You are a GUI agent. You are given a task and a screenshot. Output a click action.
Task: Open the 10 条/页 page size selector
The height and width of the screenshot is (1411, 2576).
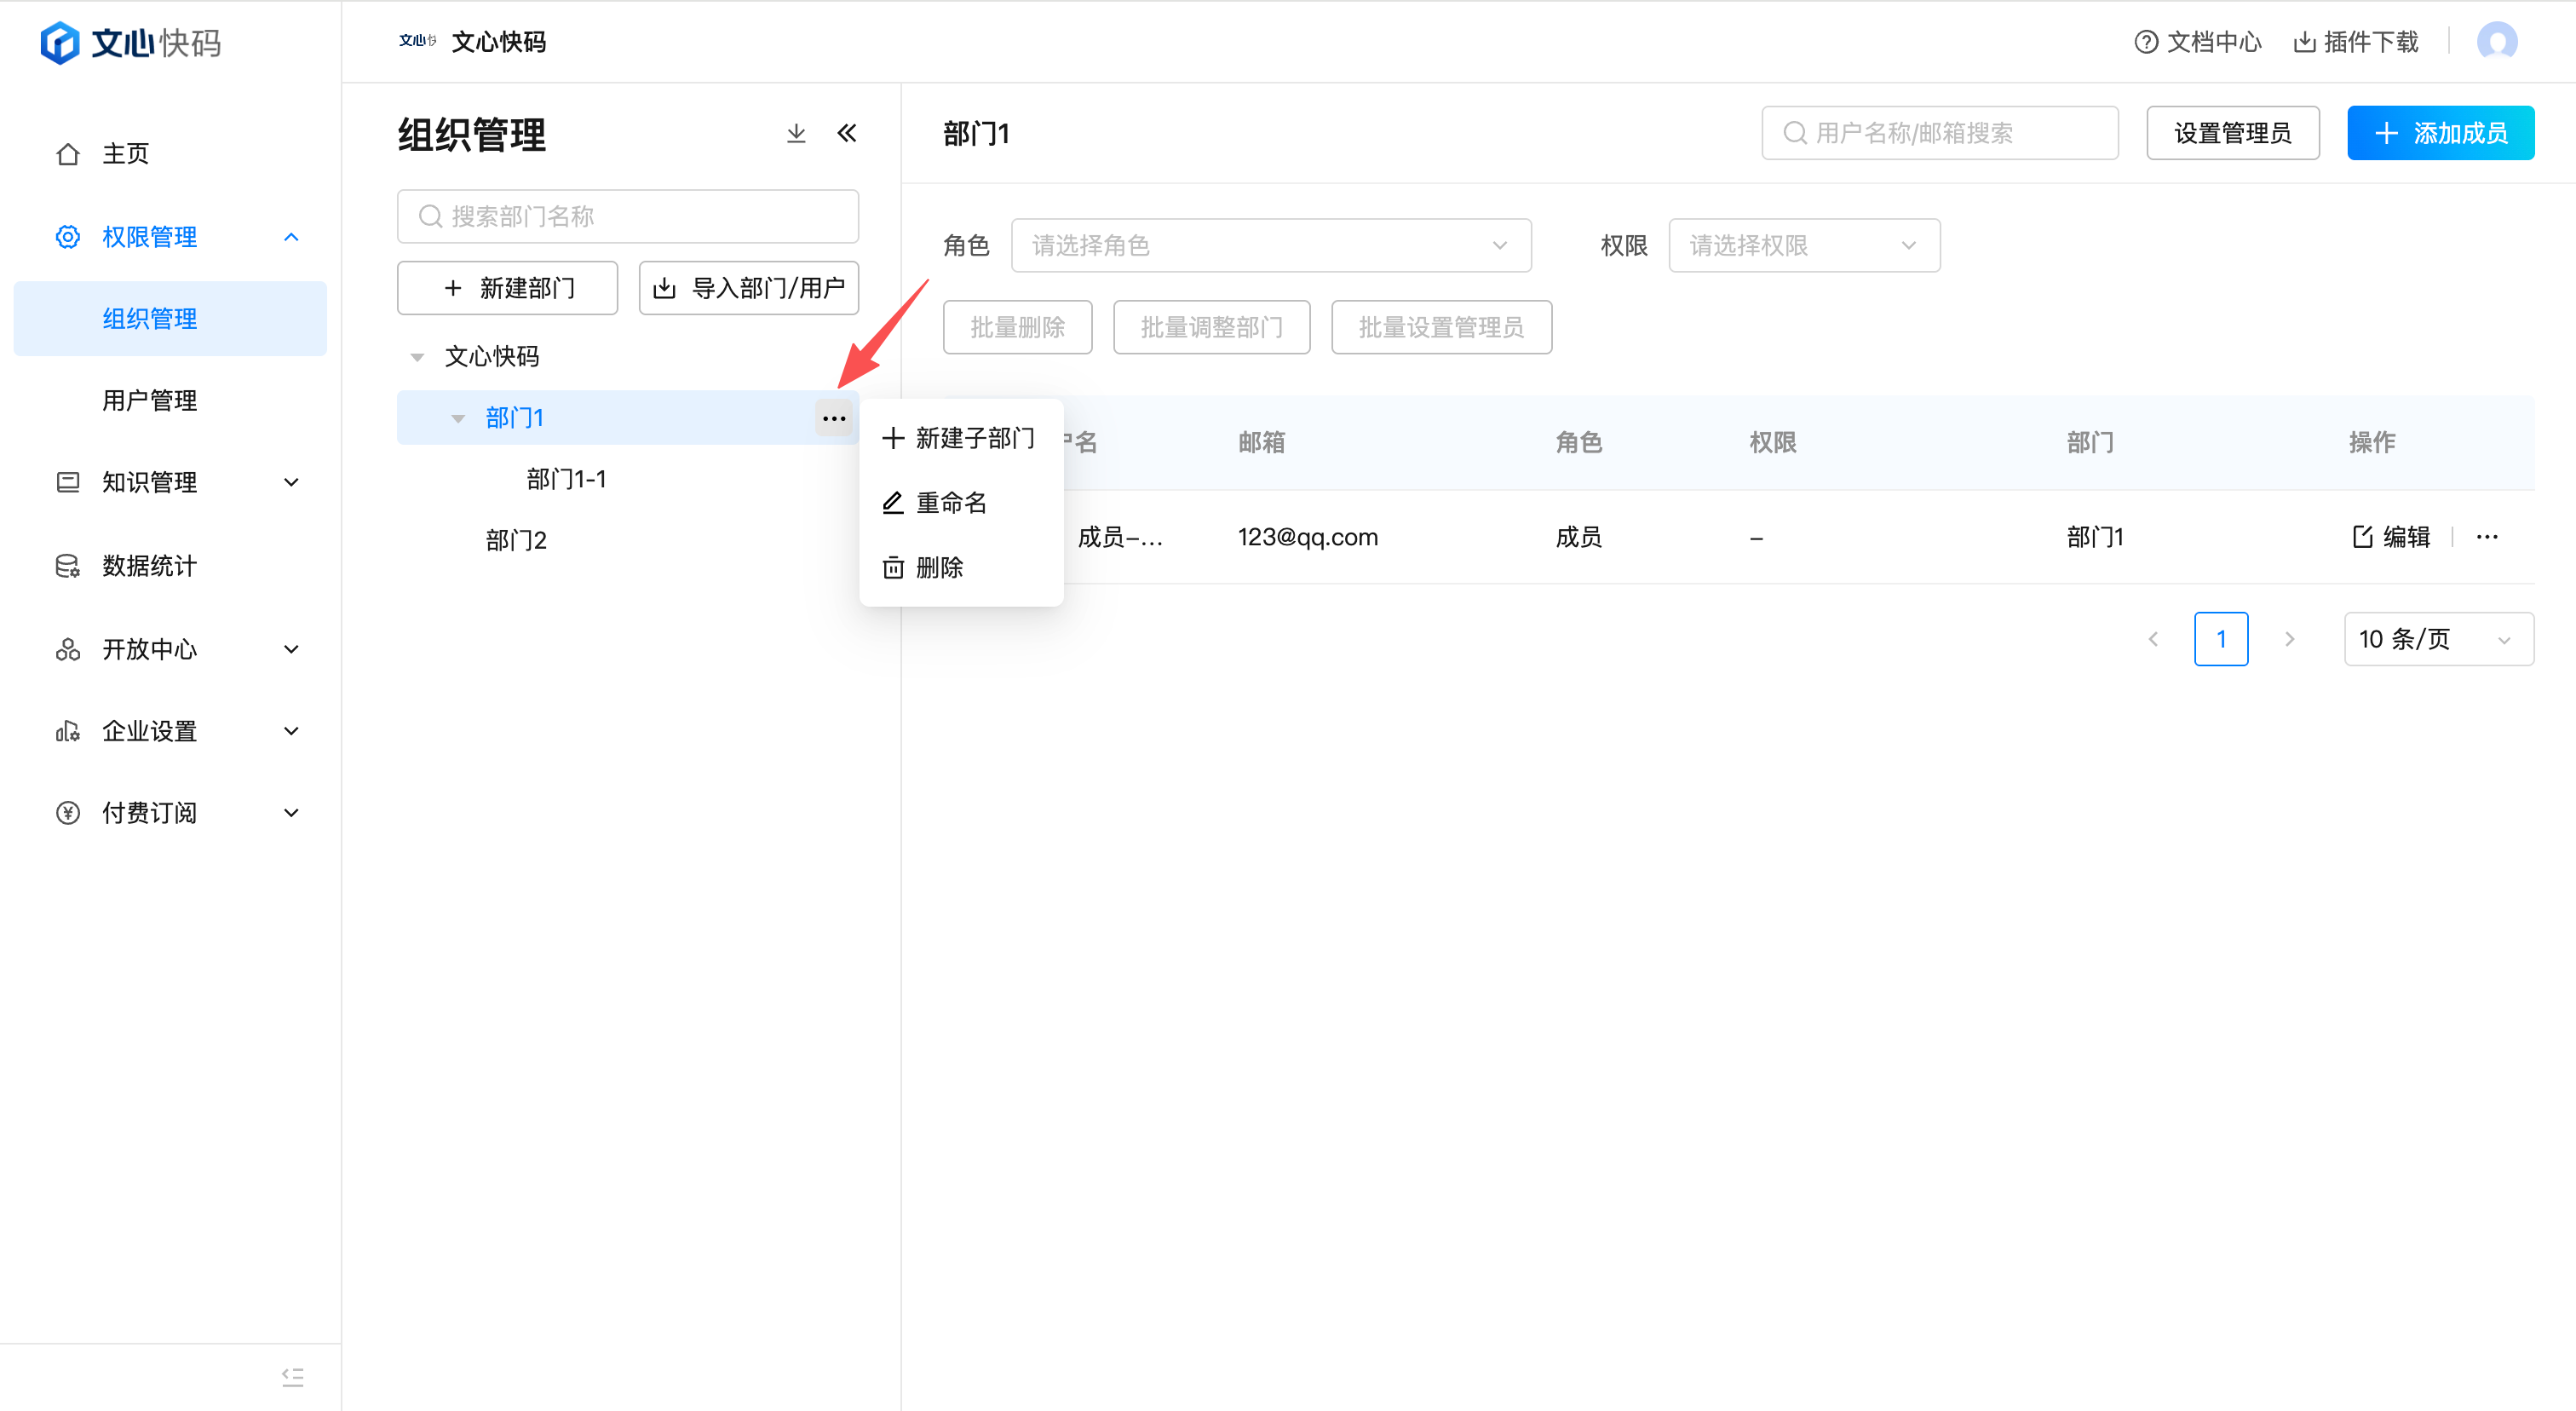click(2437, 639)
